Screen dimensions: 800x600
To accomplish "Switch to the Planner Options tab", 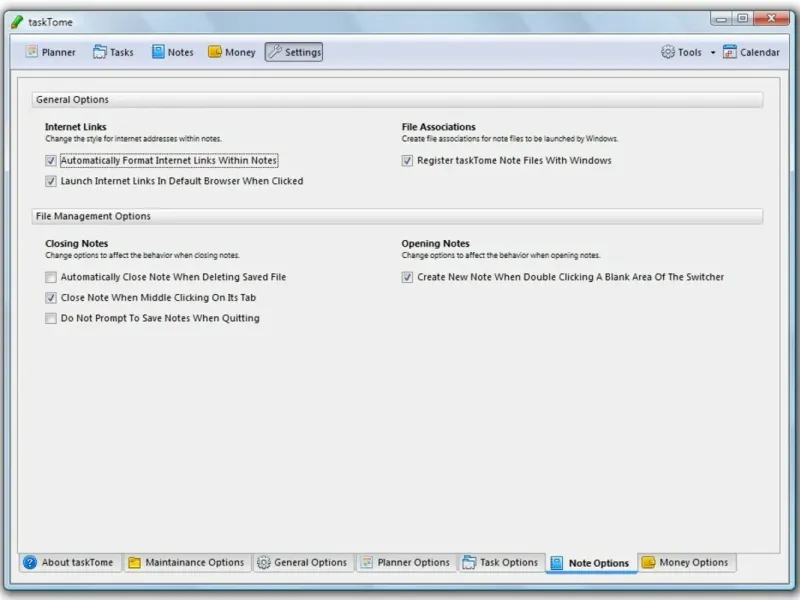I will (406, 562).
